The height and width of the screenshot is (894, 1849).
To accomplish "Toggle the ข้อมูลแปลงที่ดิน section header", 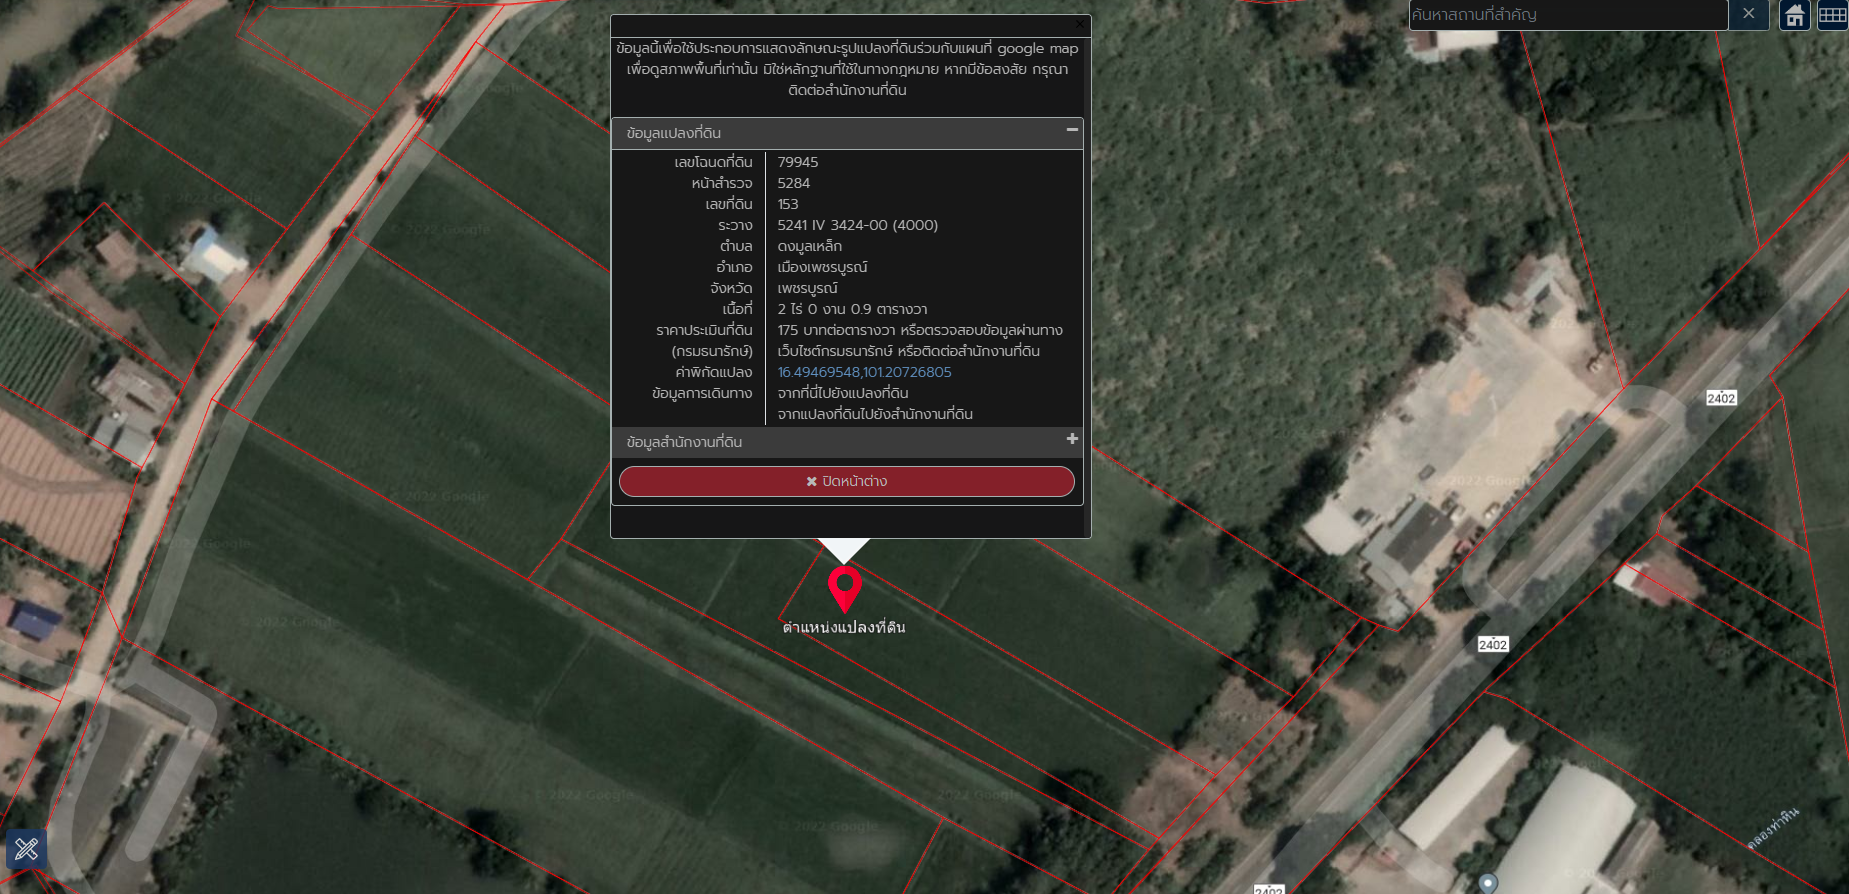I will click(847, 133).
